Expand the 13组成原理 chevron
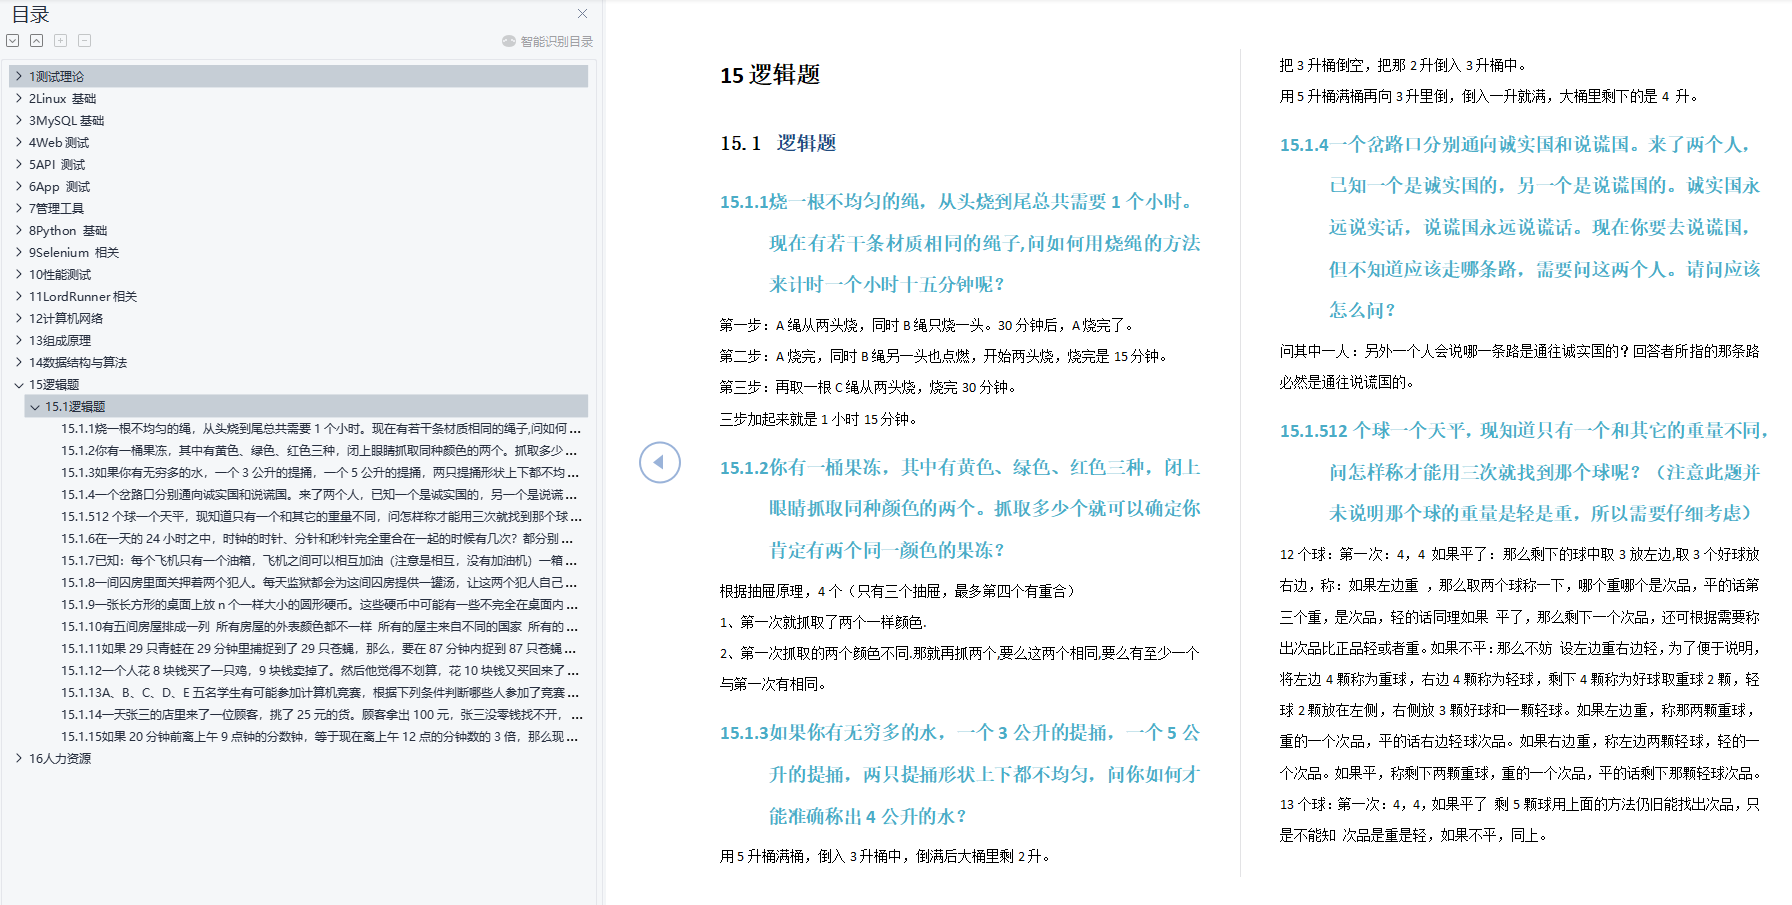 click(18, 340)
